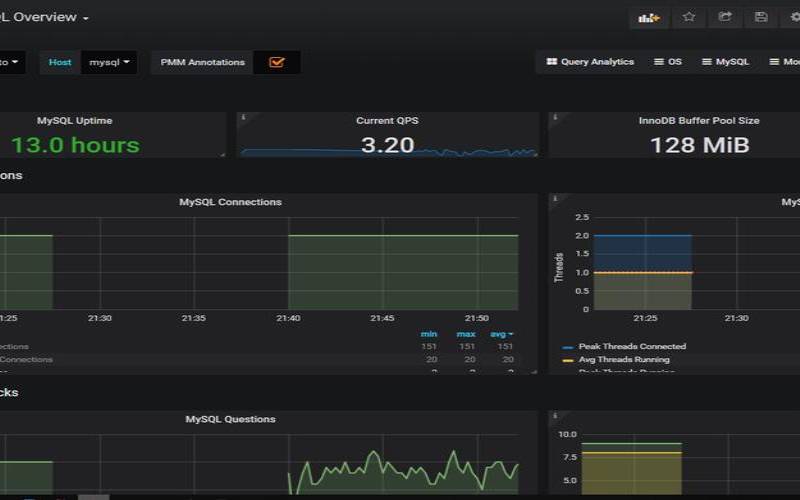Viewport: 800px width, 500px height.
Task: Toggle the PMM Annotations checkbox
Action: click(277, 62)
